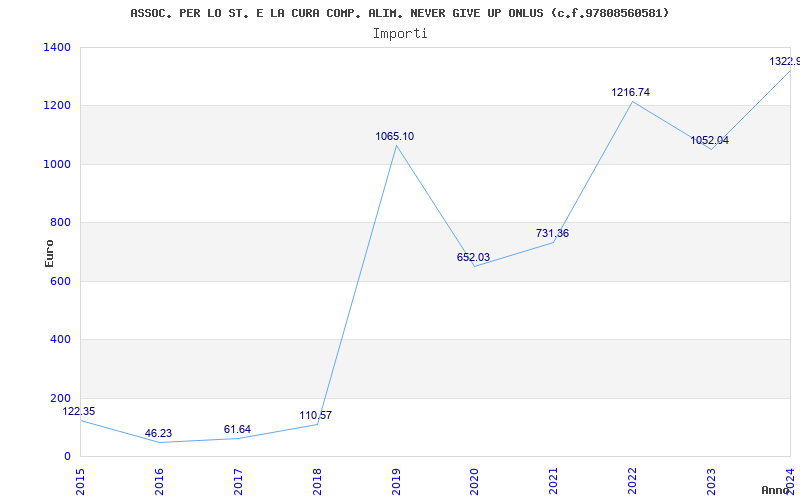800x500 pixels.
Task: Click x-axis year label 2016
Action: (159, 481)
